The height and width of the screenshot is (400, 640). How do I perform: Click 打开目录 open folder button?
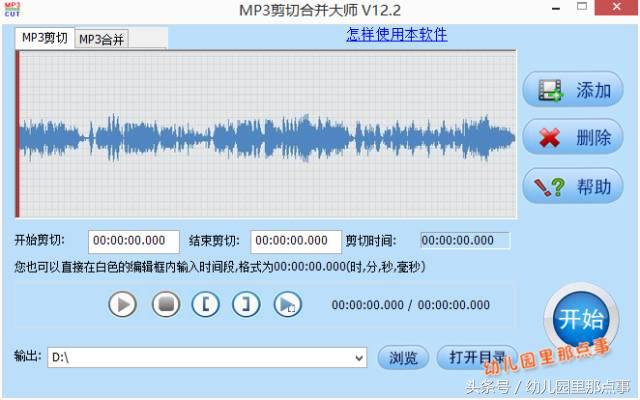[x=477, y=357]
